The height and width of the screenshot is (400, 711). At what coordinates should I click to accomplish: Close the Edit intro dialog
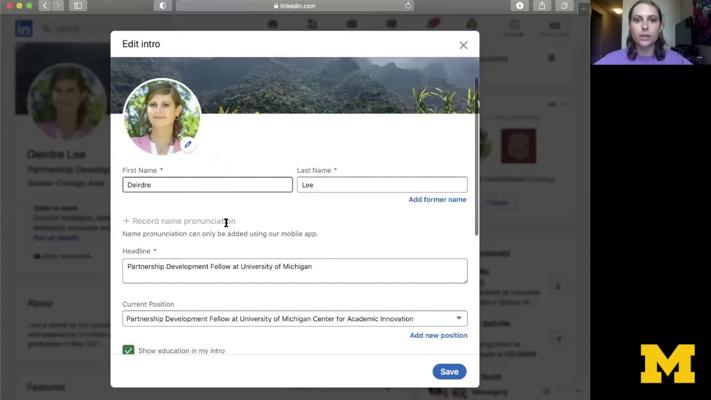pyautogui.click(x=463, y=45)
